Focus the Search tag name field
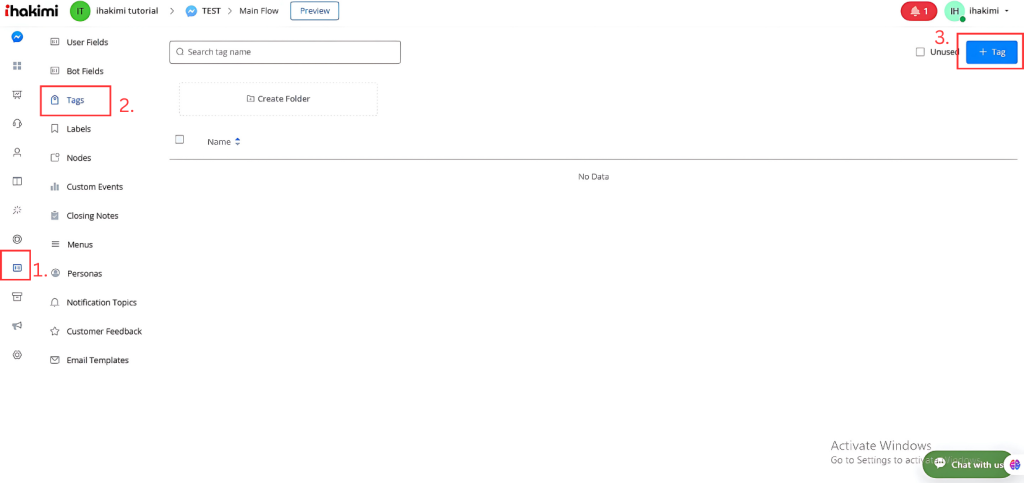The height and width of the screenshot is (483, 1024). [285, 52]
